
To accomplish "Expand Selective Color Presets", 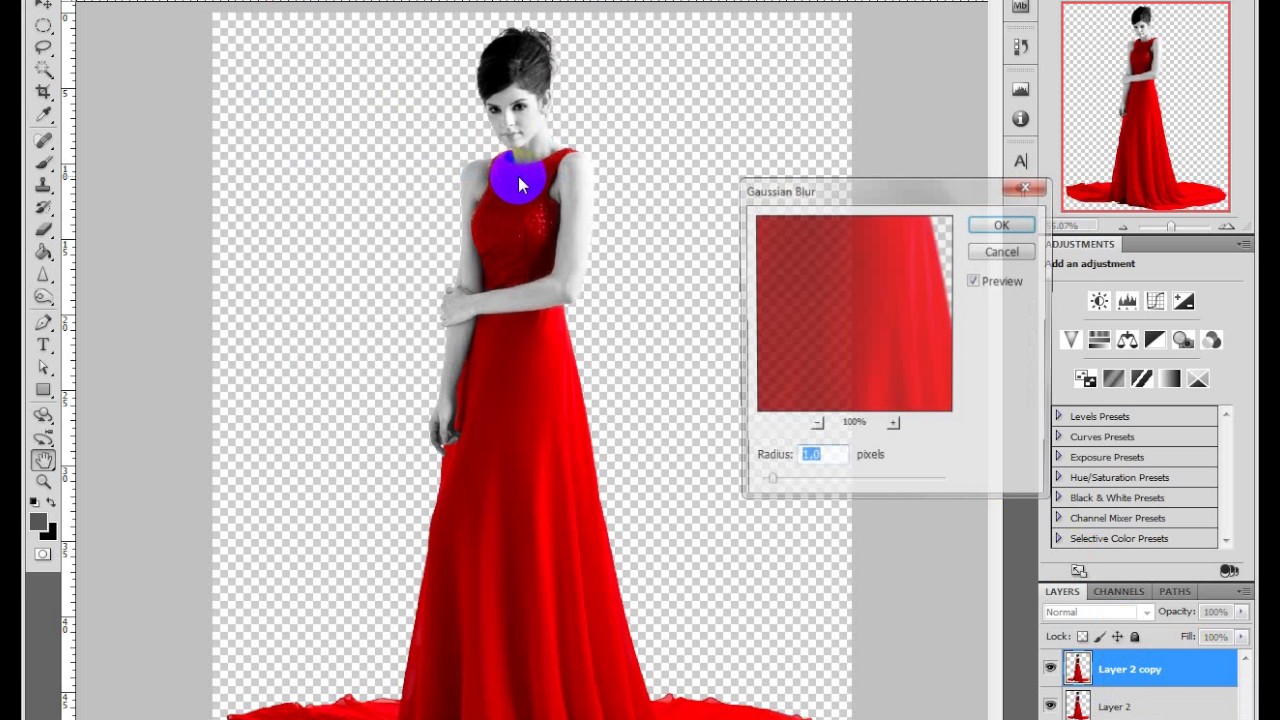I will point(1058,538).
